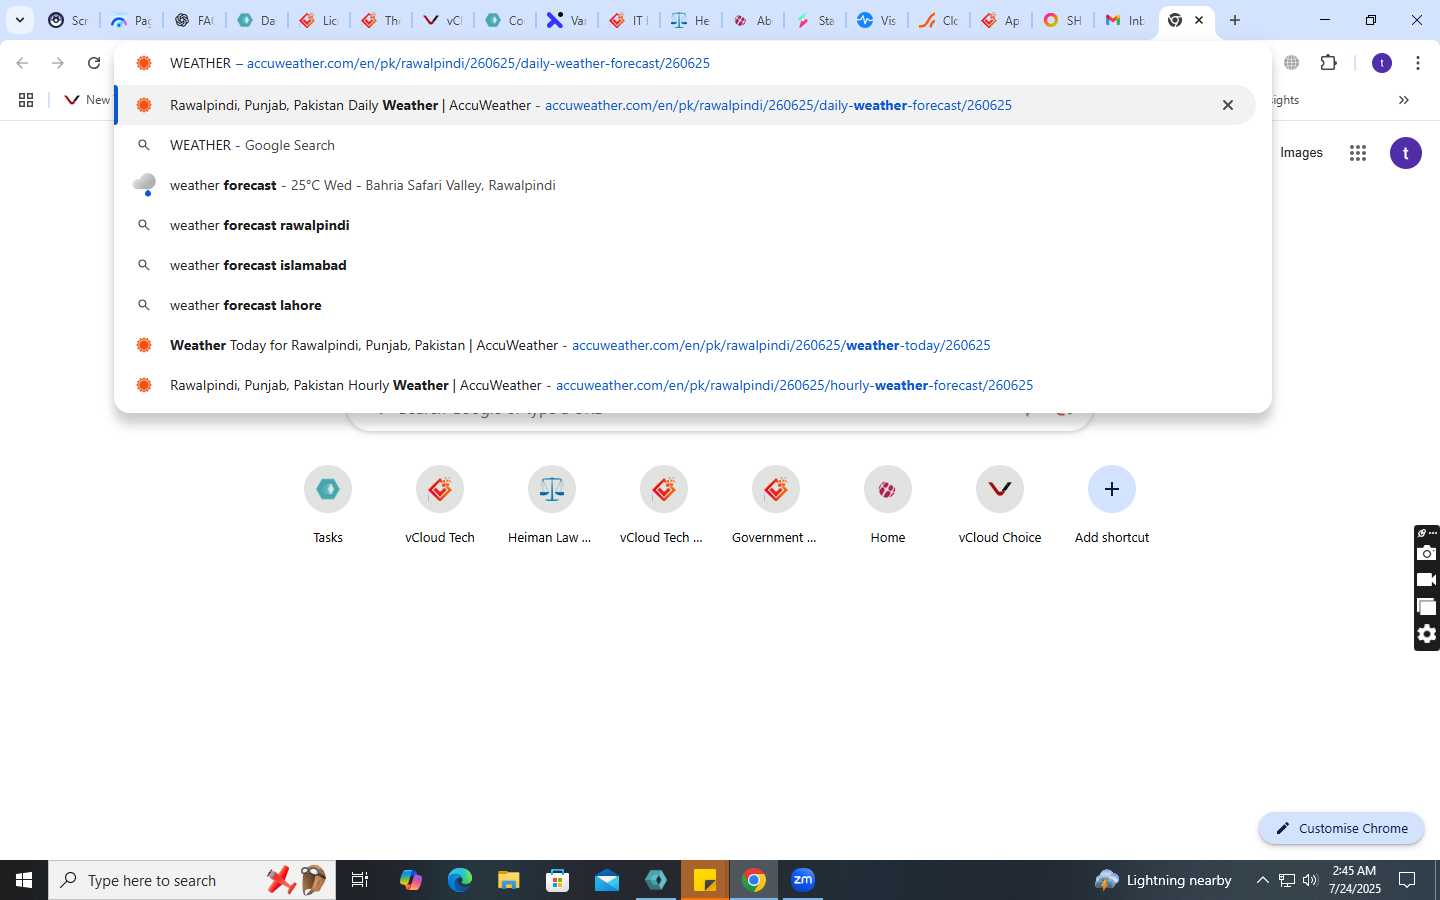Viewport: 1440px width, 900px height.
Task: Go back to previous page
Action: pos(22,63)
